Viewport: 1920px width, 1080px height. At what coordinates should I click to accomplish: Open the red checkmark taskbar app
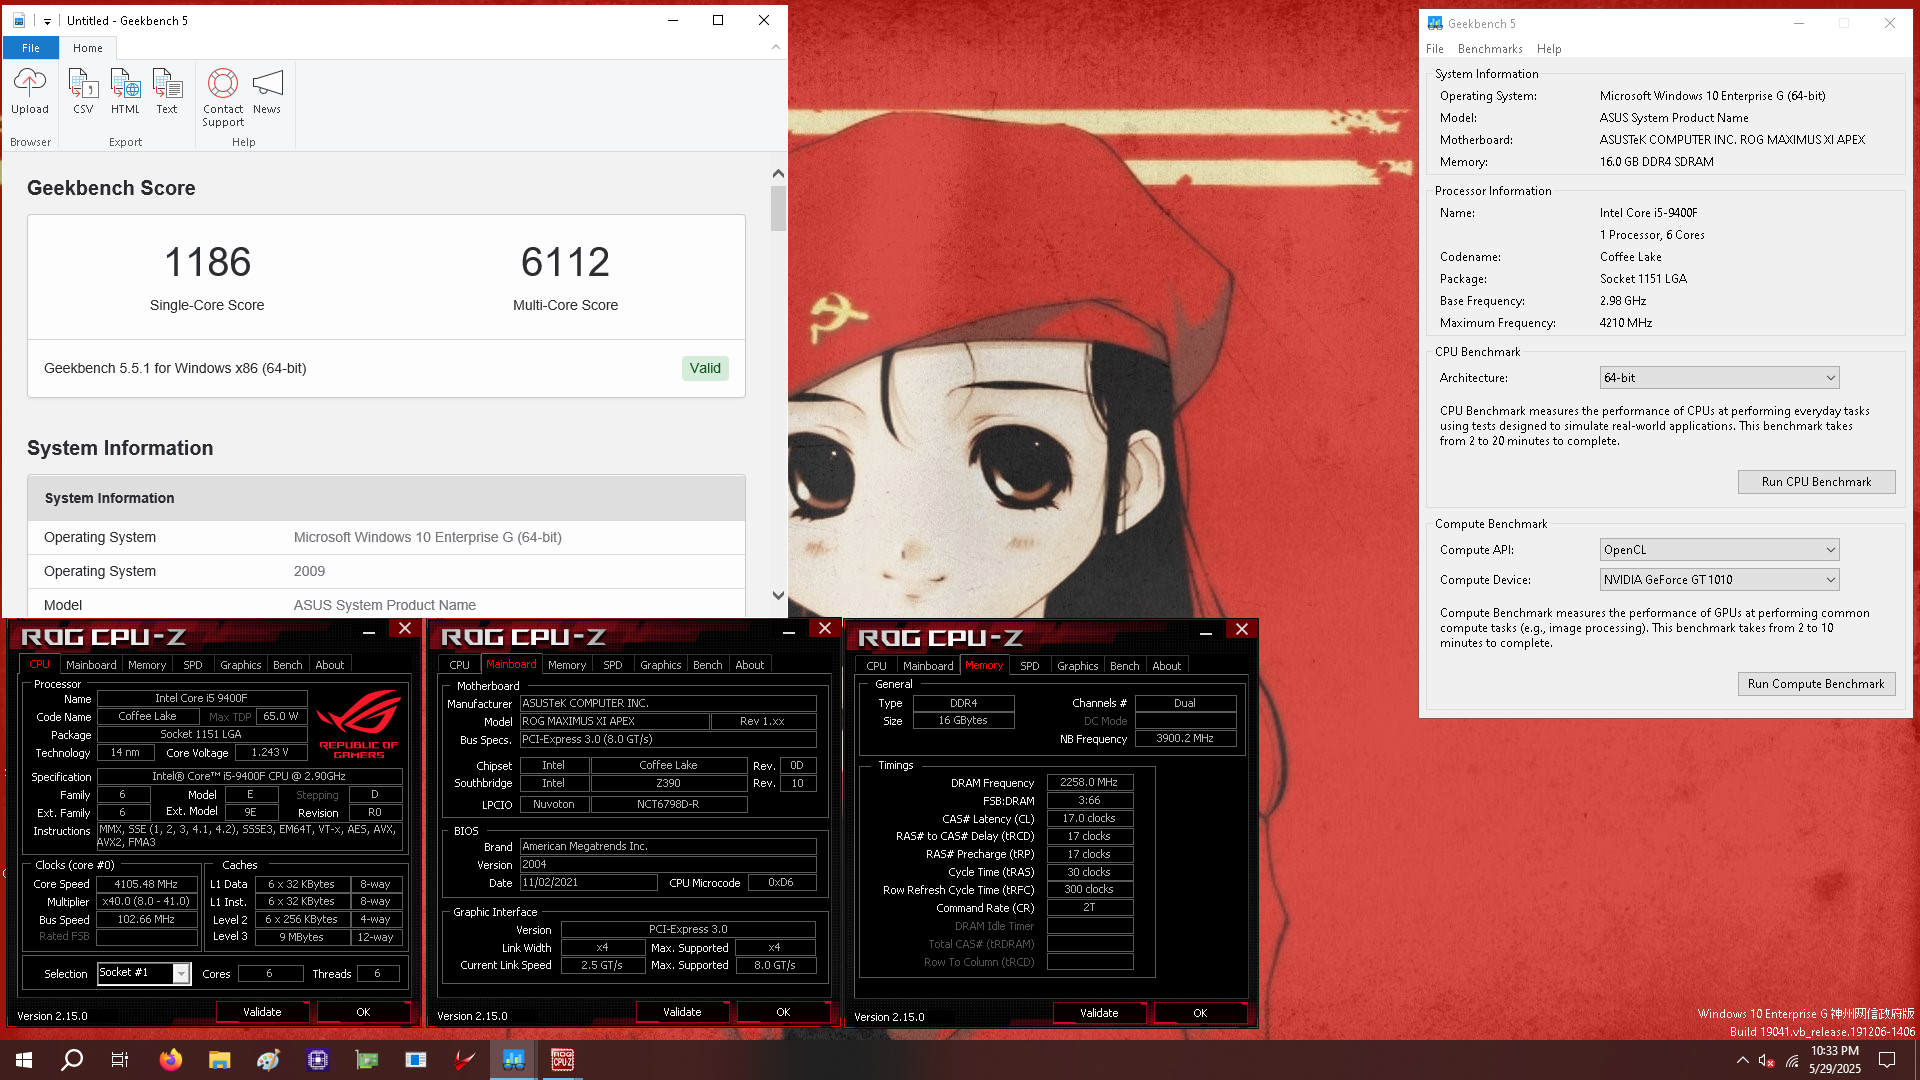pyautogui.click(x=465, y=1060)
